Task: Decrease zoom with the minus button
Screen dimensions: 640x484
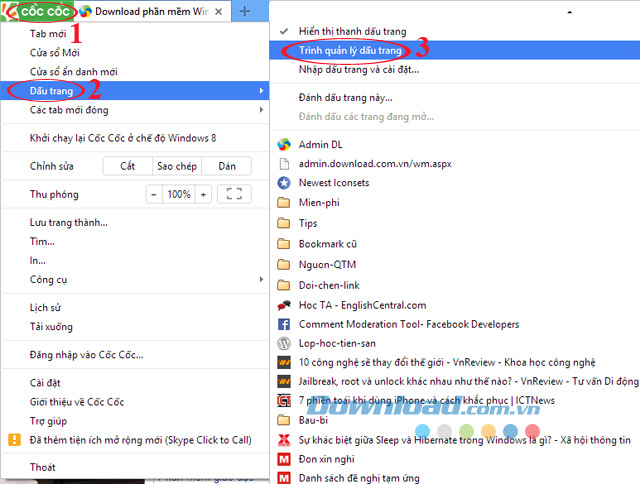Action: pos(155,194)
